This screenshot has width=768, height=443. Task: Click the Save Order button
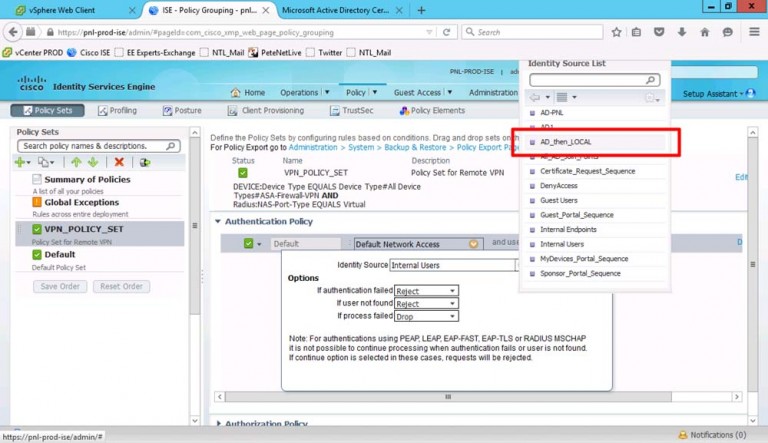(x=60, y=286)
